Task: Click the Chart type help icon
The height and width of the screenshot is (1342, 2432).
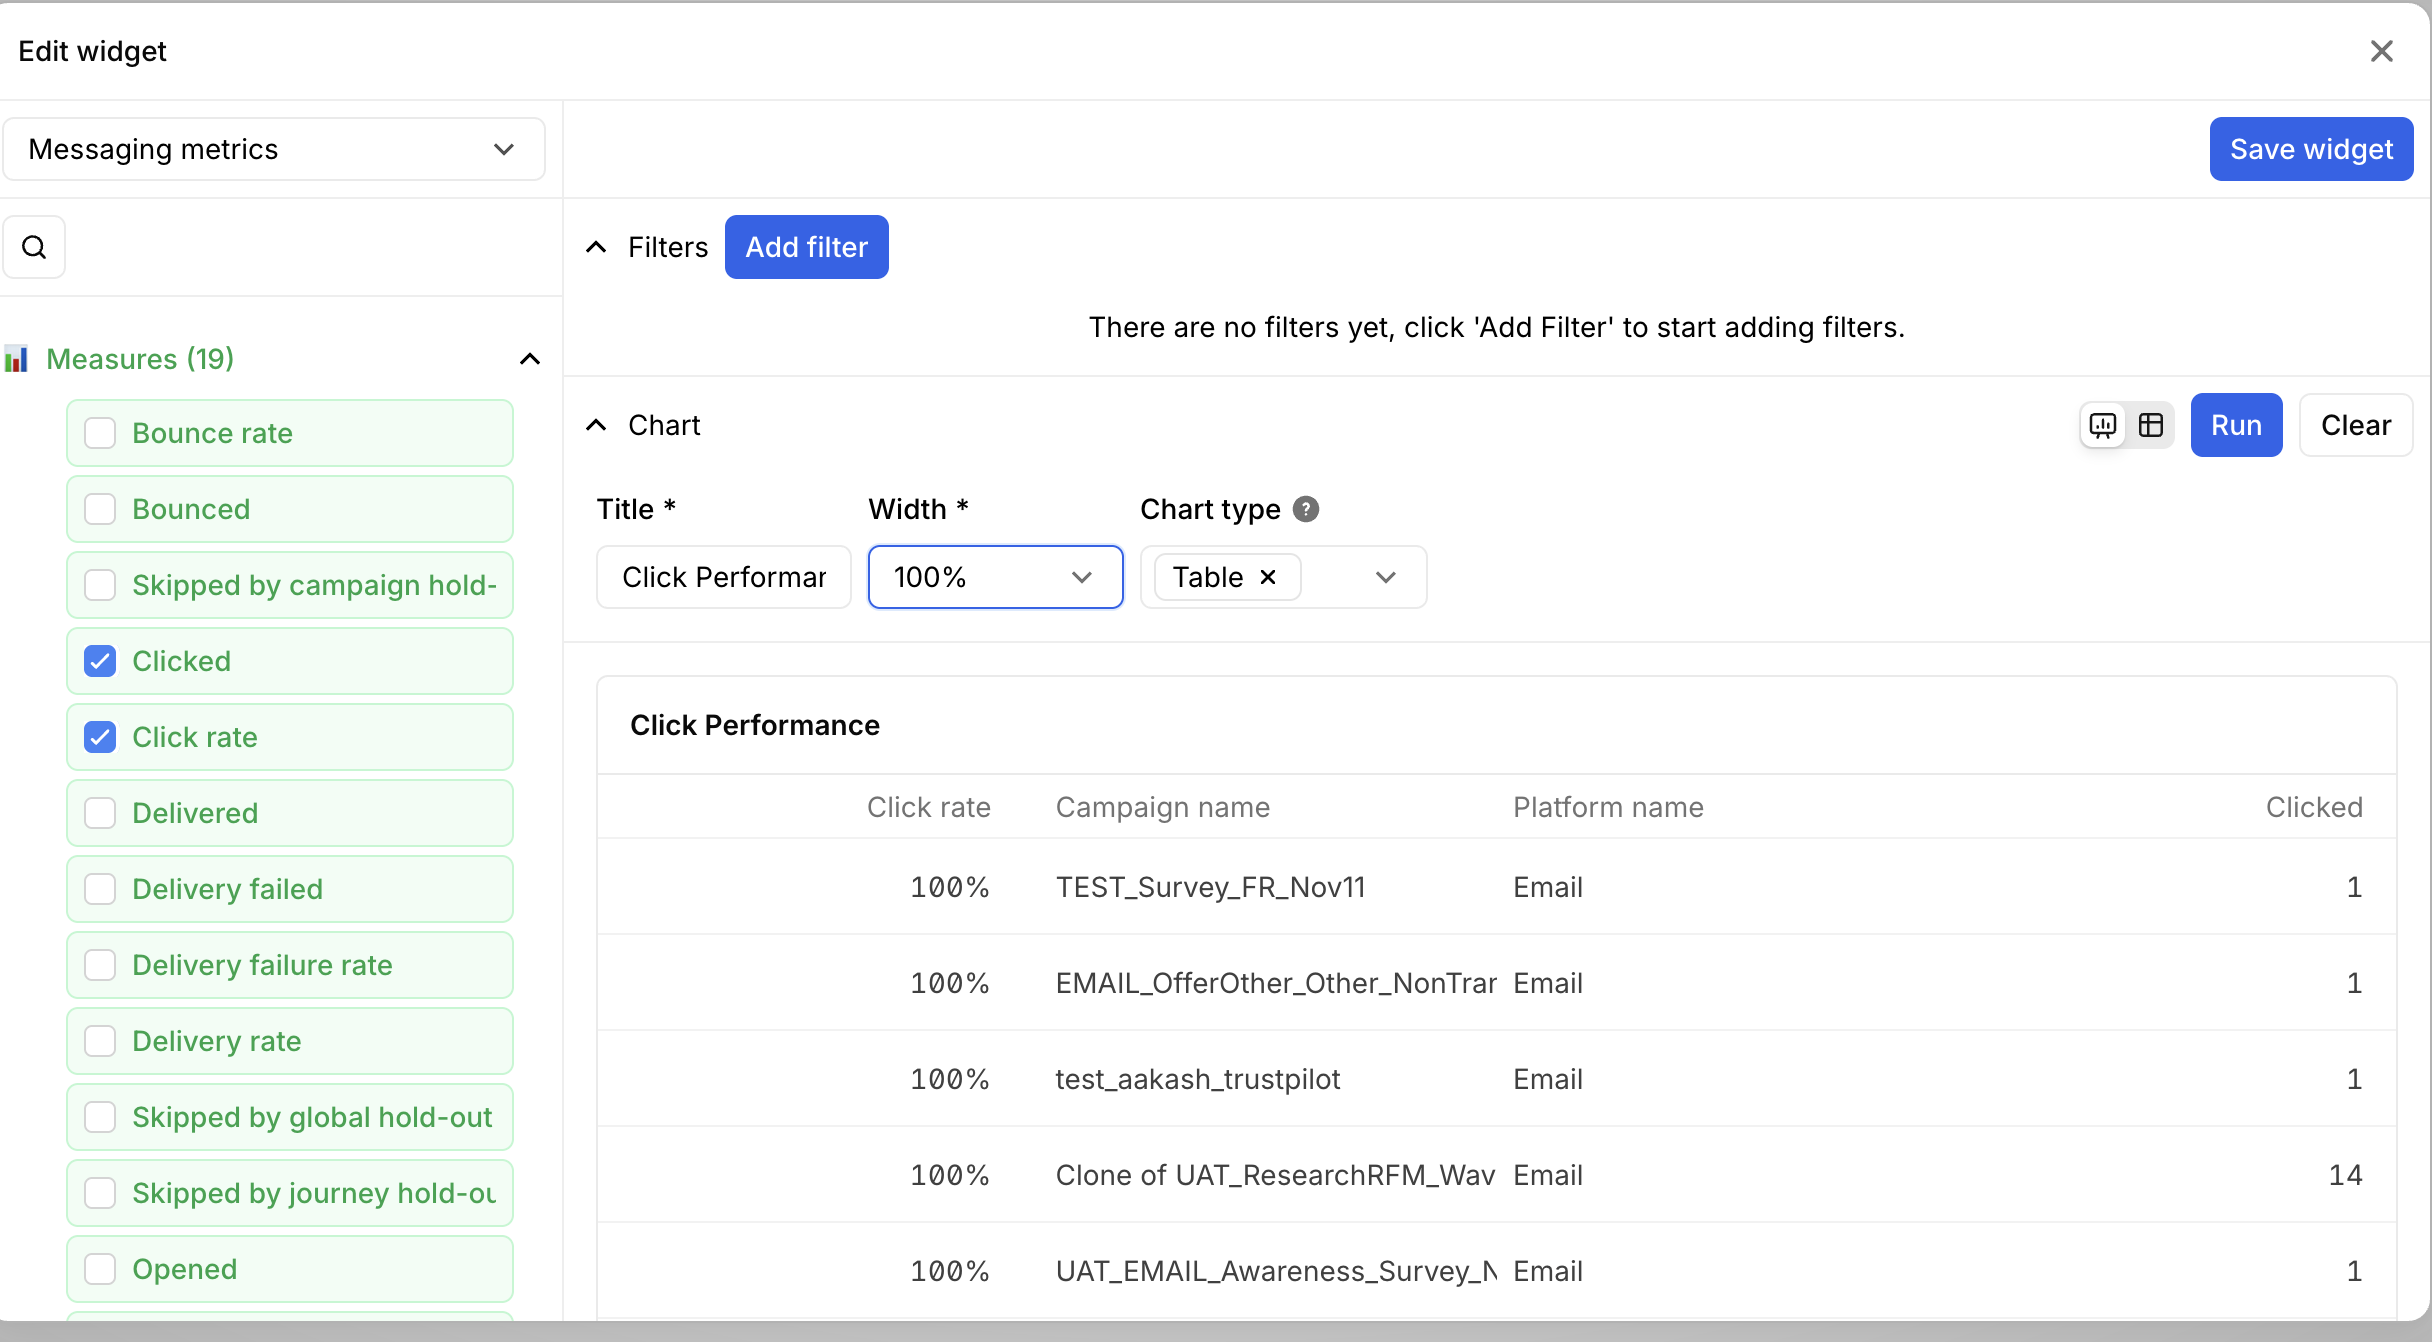Action: [x=1306, y=509]
